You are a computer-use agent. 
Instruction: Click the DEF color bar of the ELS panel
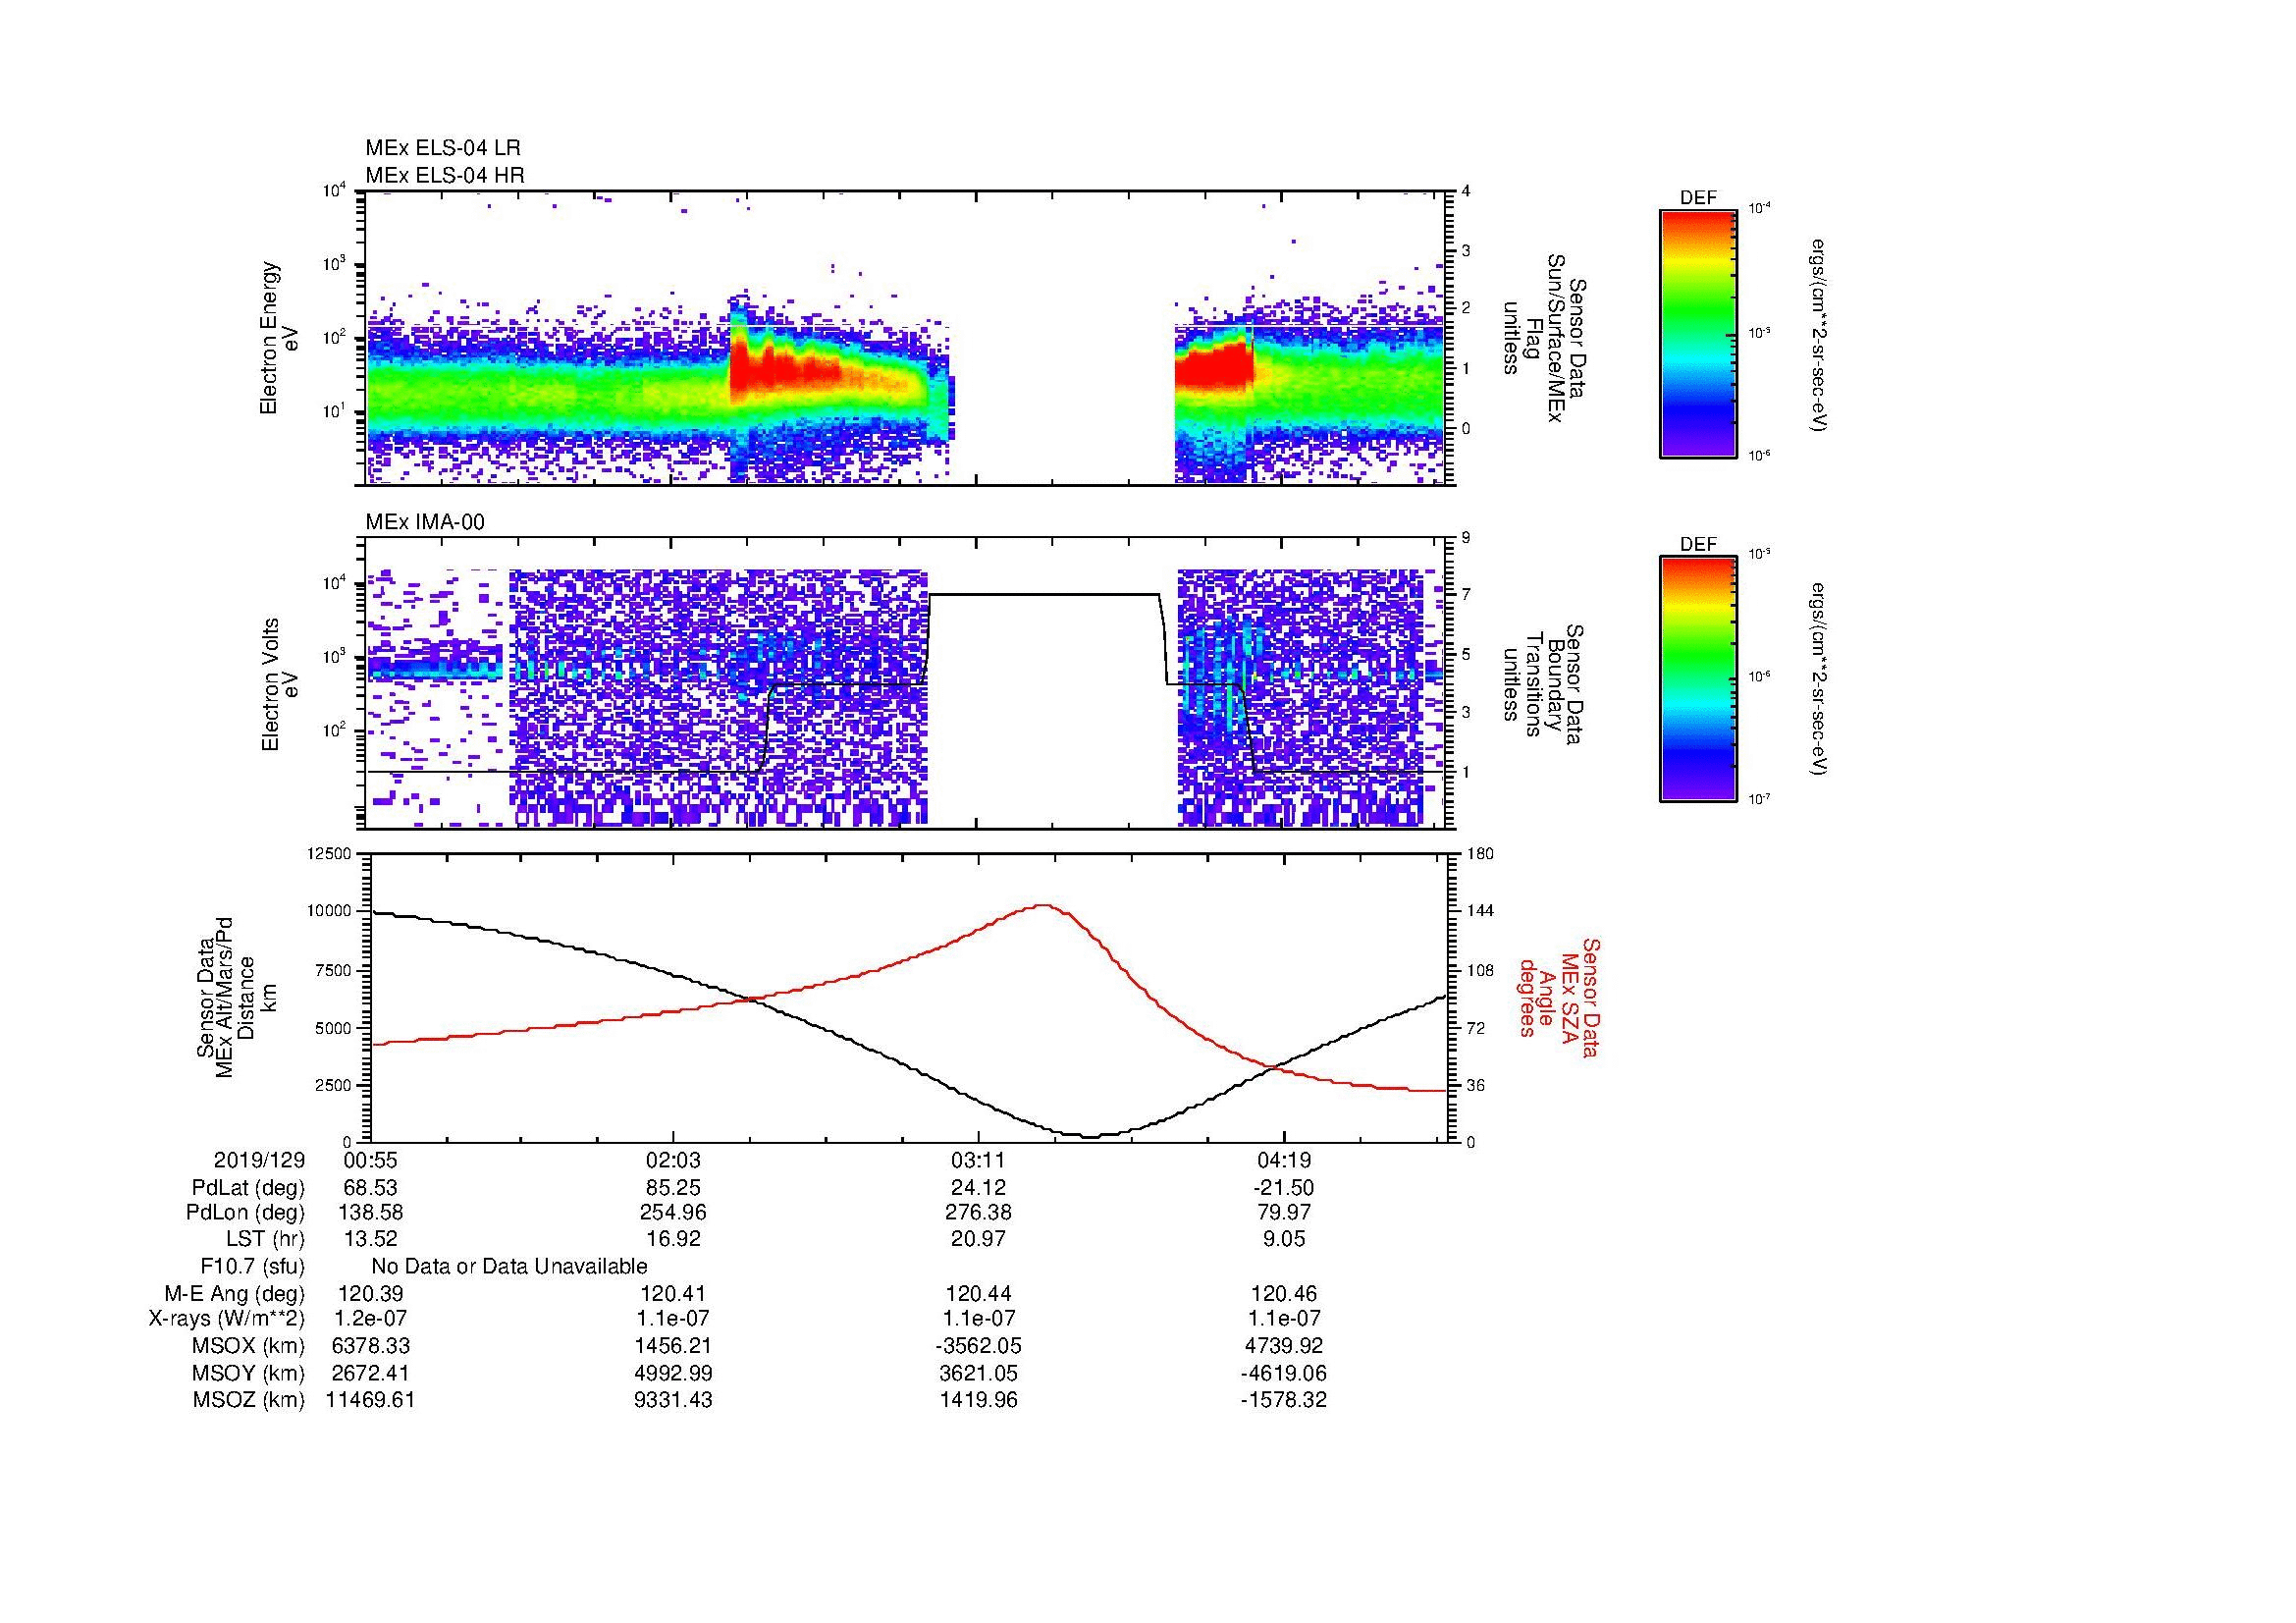pyautogui.click(x=1698, y=333)
